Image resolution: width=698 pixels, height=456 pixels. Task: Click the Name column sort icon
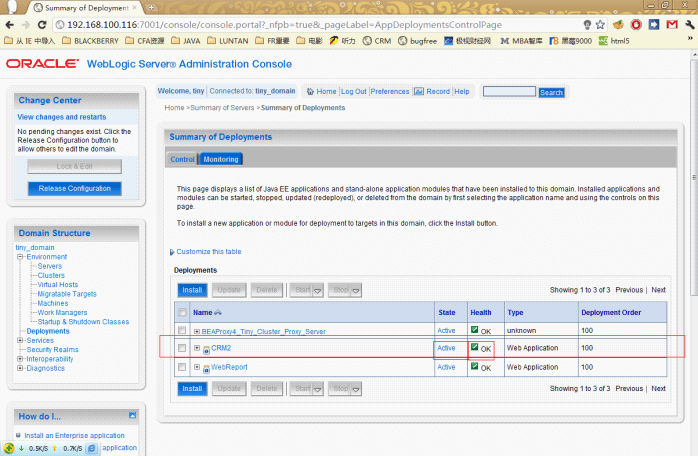[x=218, y=313]
